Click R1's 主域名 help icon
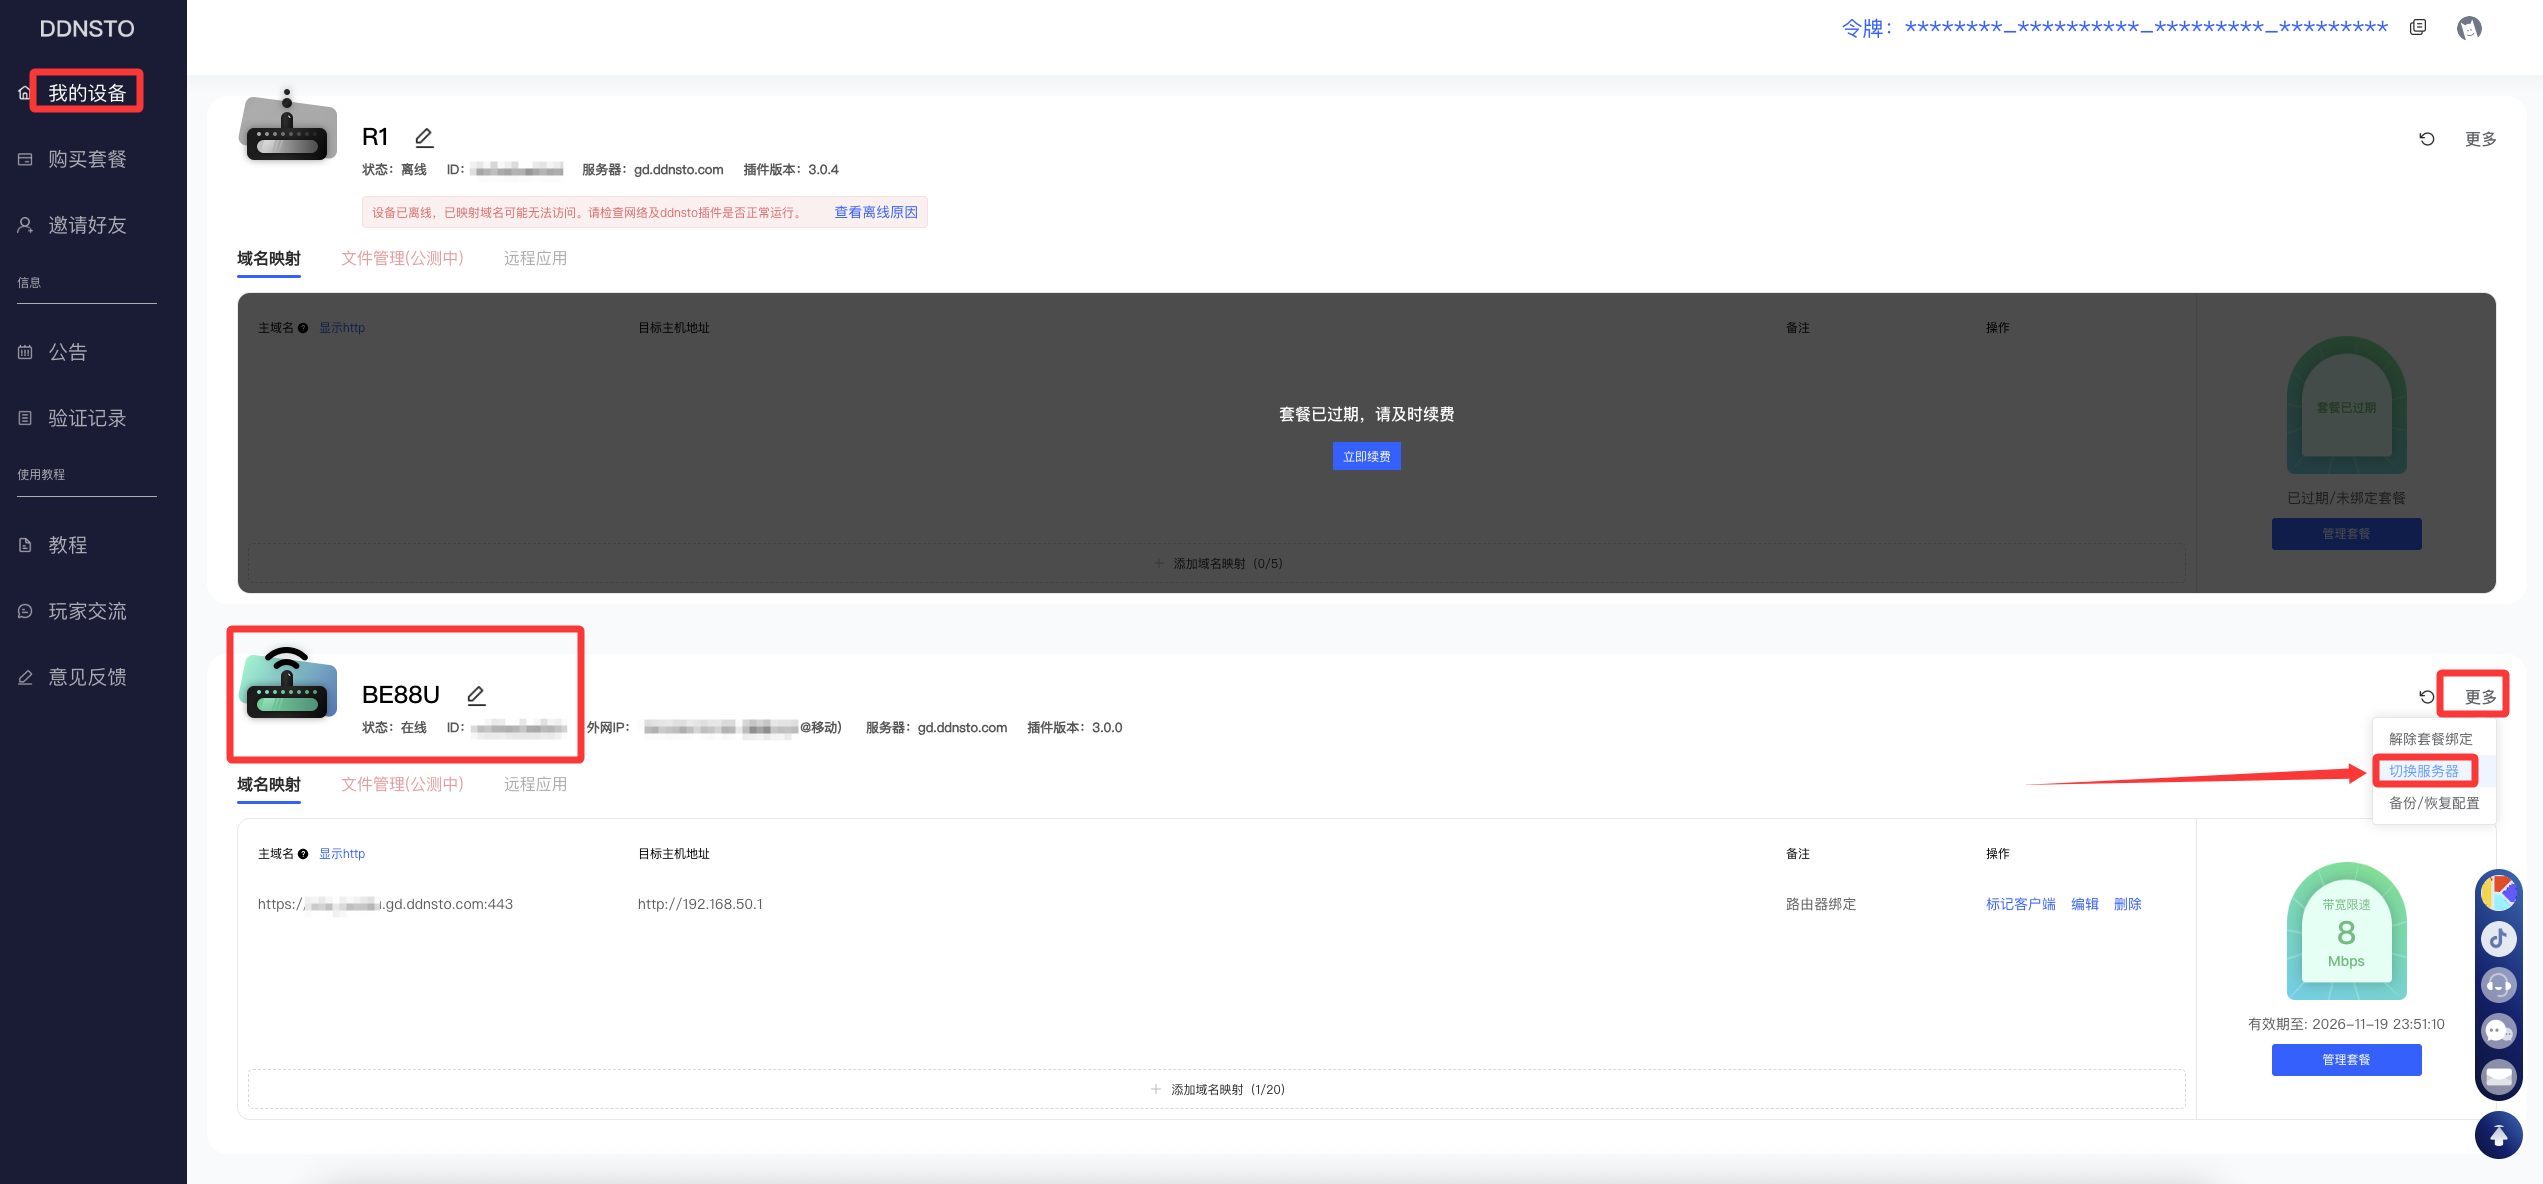The height and width of the screenshot is (1184, 2543). point(303,328)
